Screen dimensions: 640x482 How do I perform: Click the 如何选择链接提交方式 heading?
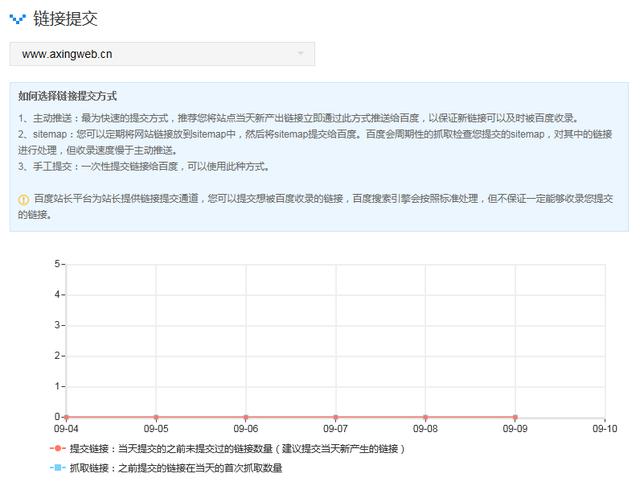[x=68, y=97]
